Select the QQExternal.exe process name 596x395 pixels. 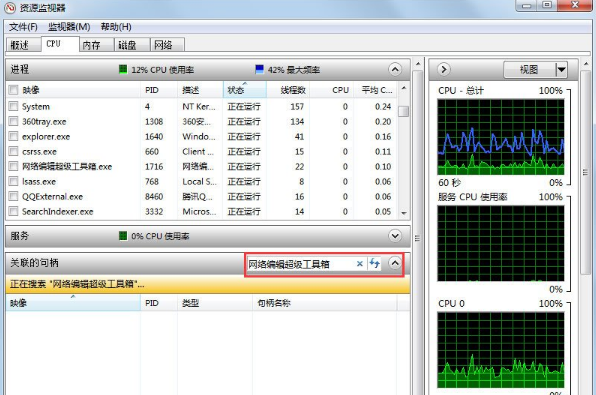point(52,197)
